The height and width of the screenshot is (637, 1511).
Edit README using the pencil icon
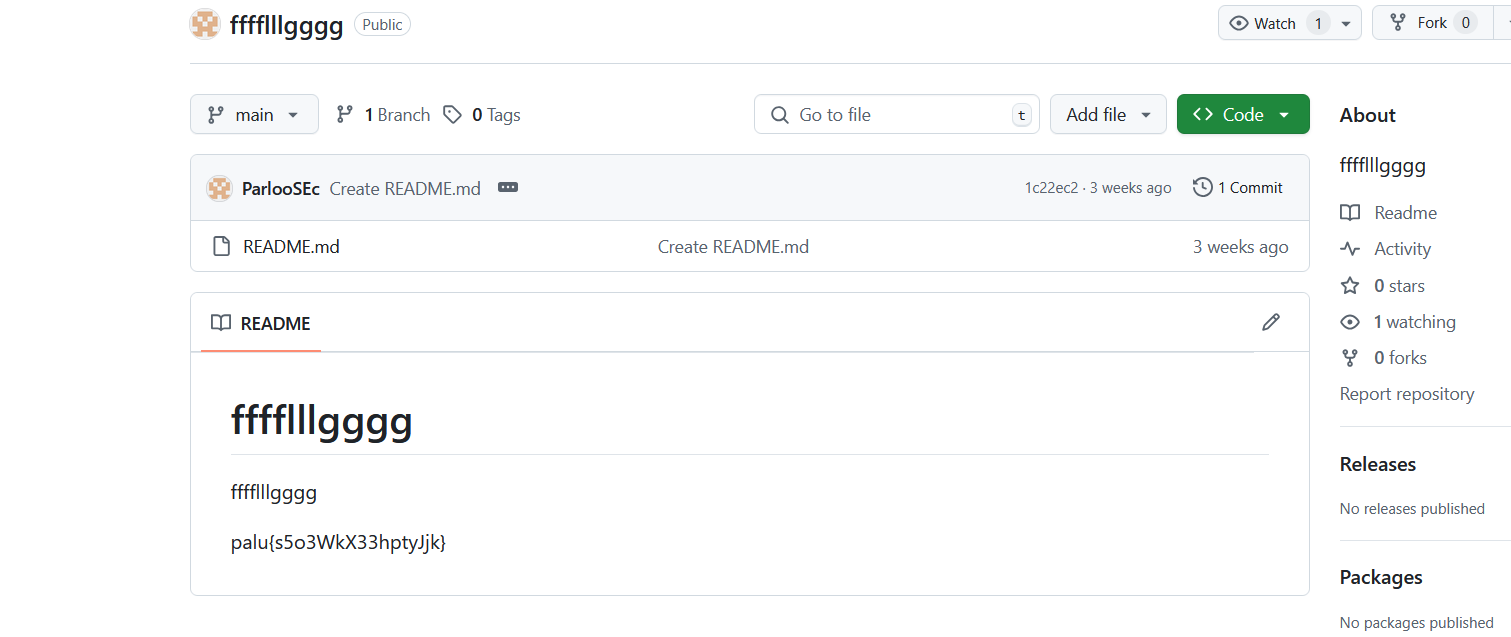click(x=1271, y=322)
